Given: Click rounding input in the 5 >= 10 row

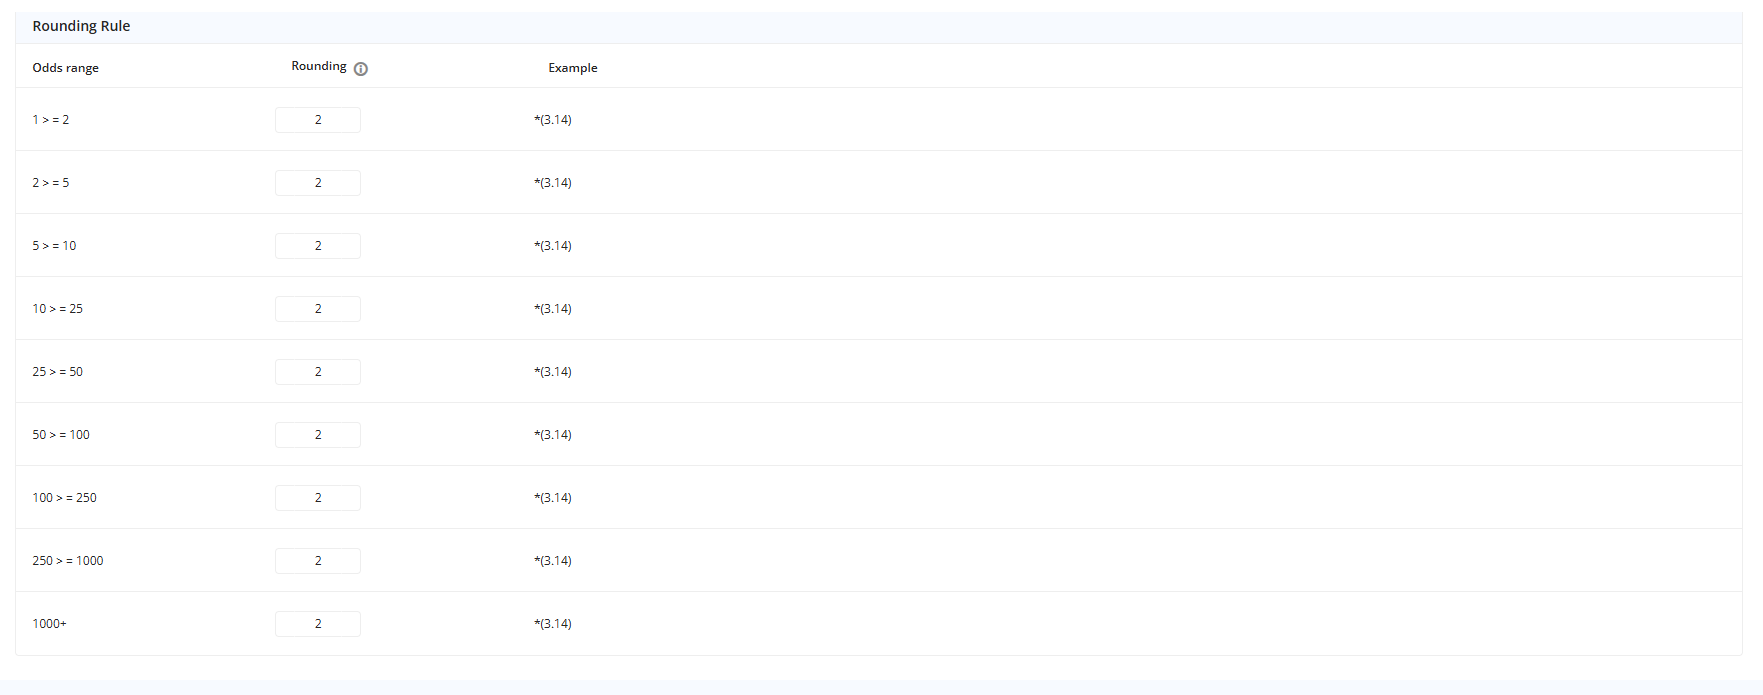Looking at the screenshot, I should click(318, 246).
